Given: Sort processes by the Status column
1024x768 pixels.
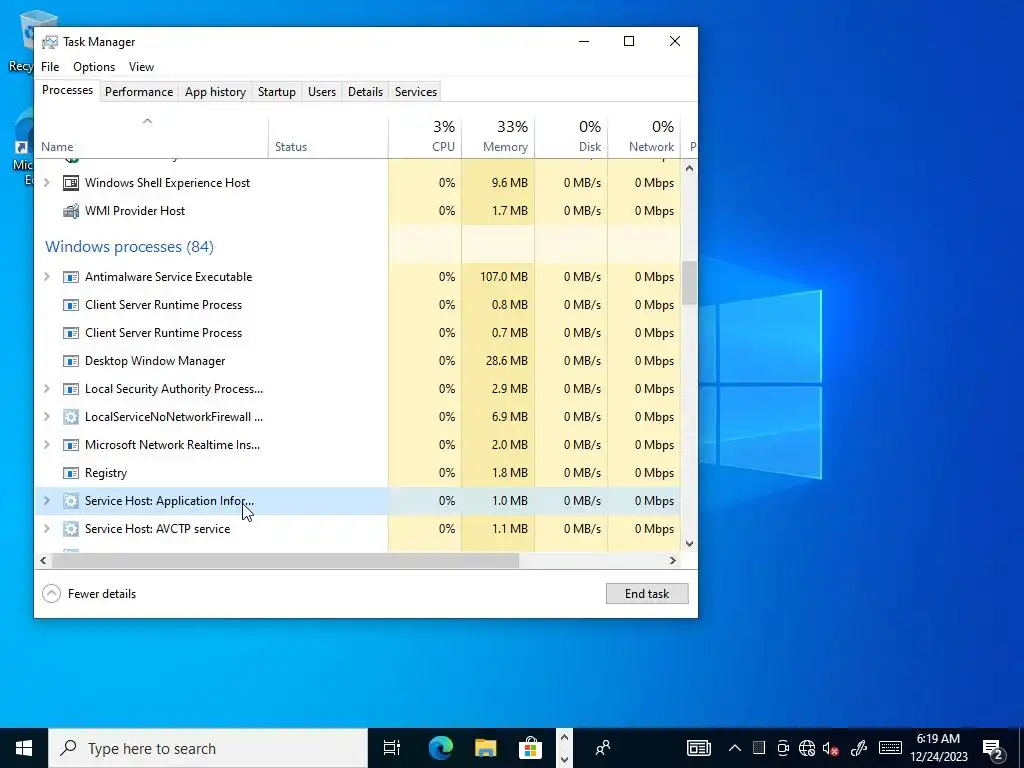Looking at the screenshot, I should 328,137.
